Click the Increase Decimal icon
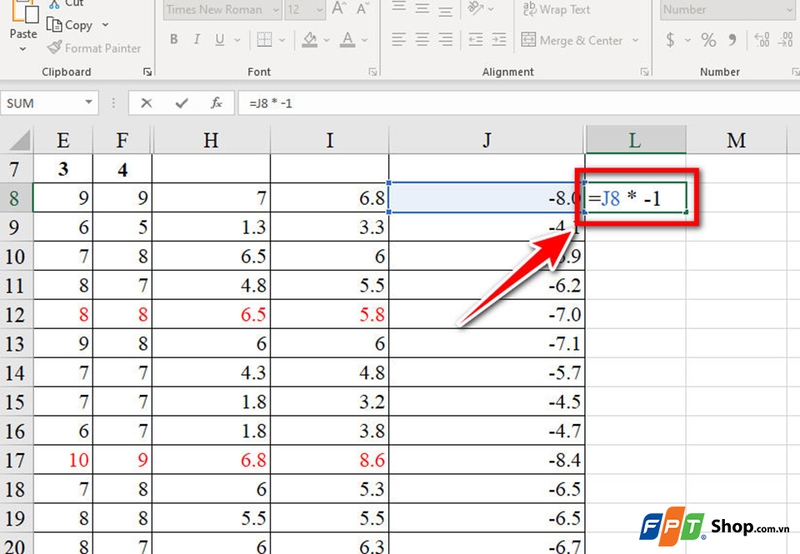800x554 pixels. pyautogui.click(x=762, y=40)
